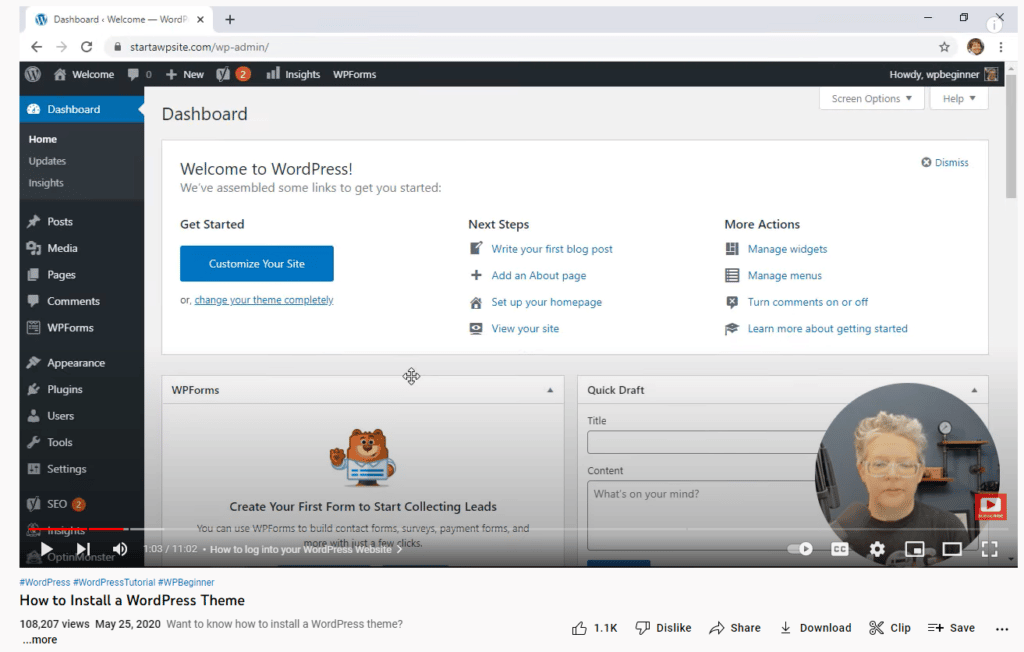Open Manage widgets link

pyautogui.click(x=787, y=249)
